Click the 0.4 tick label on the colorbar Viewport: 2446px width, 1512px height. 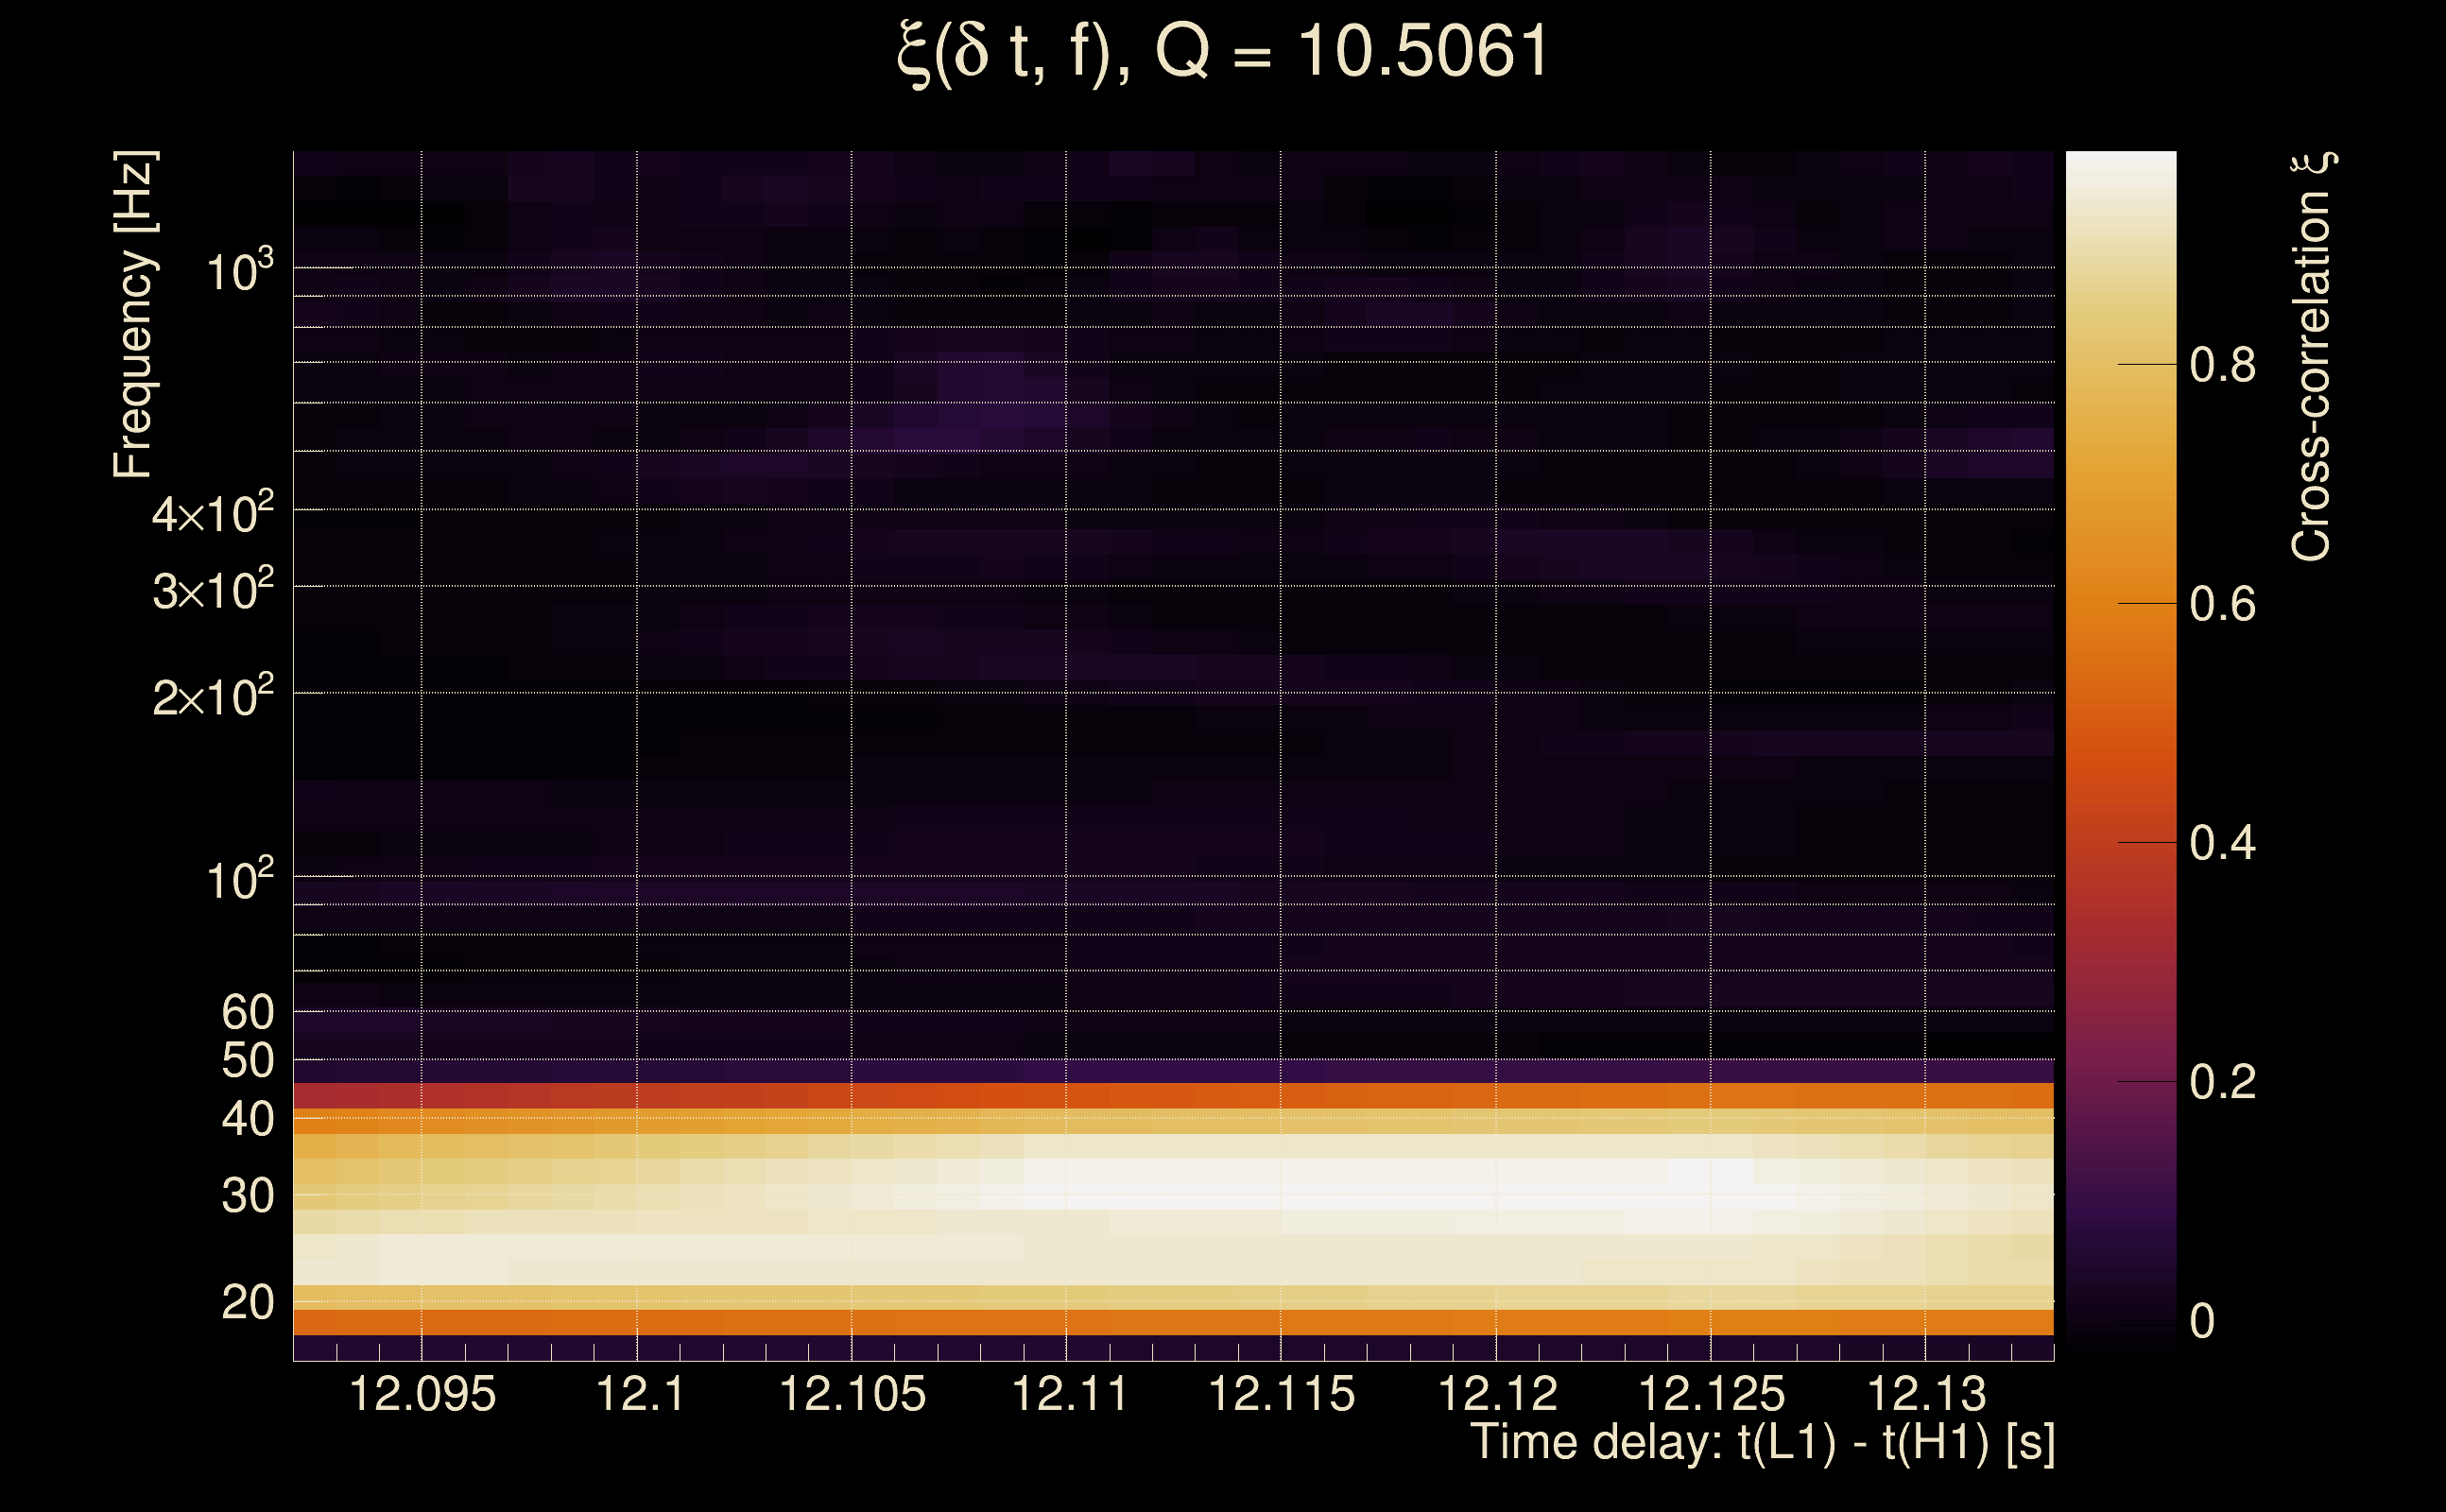(x=2222, y=844)
